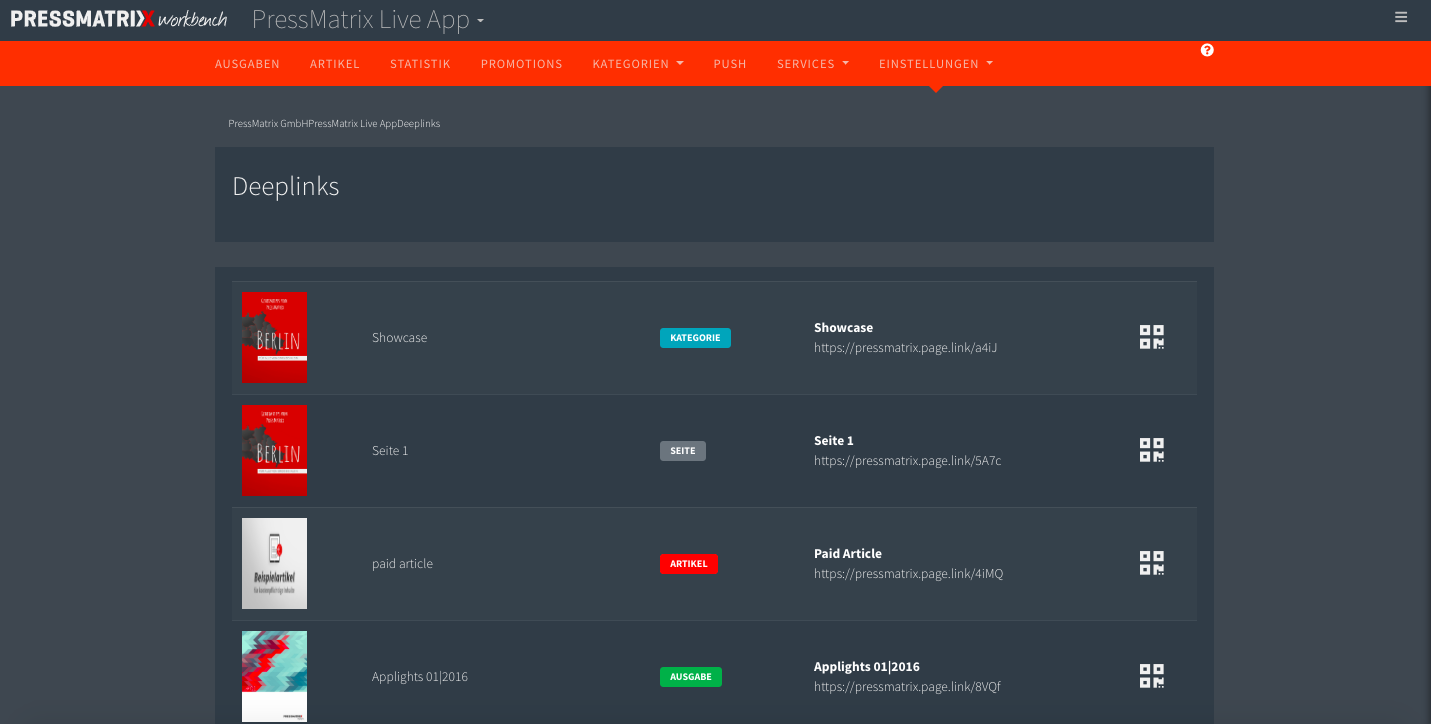The image size is (1431, 724).
Task: Click the Artikel badge
Action: point(689,564)
